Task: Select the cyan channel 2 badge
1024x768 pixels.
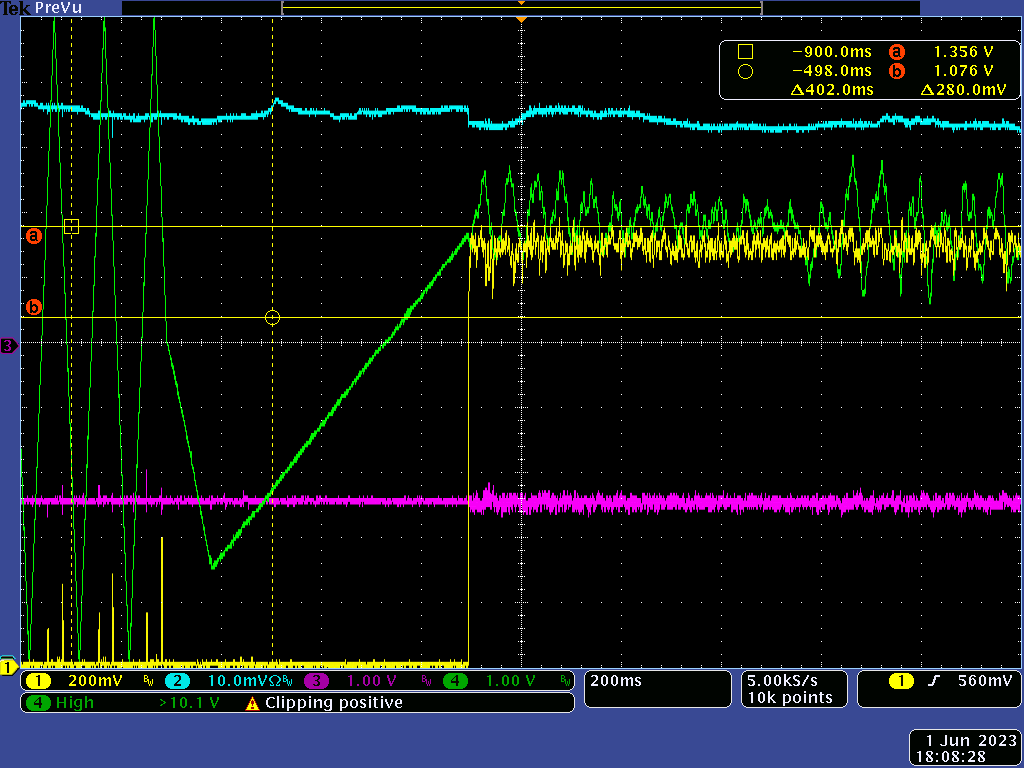Action: [175, 681]
